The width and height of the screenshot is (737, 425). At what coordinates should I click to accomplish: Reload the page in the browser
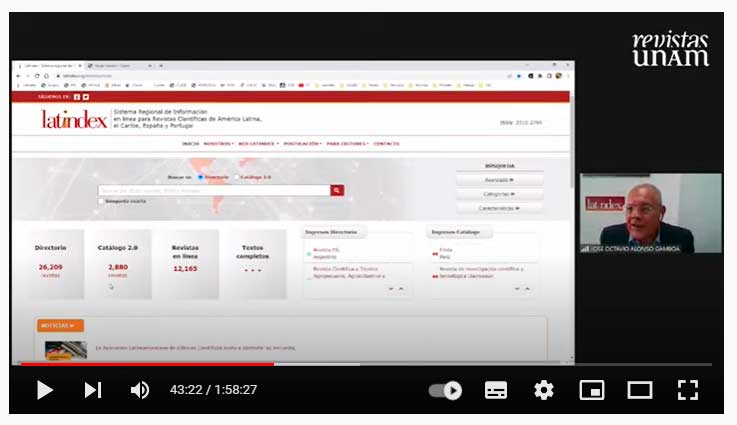(x=37, y=76)
